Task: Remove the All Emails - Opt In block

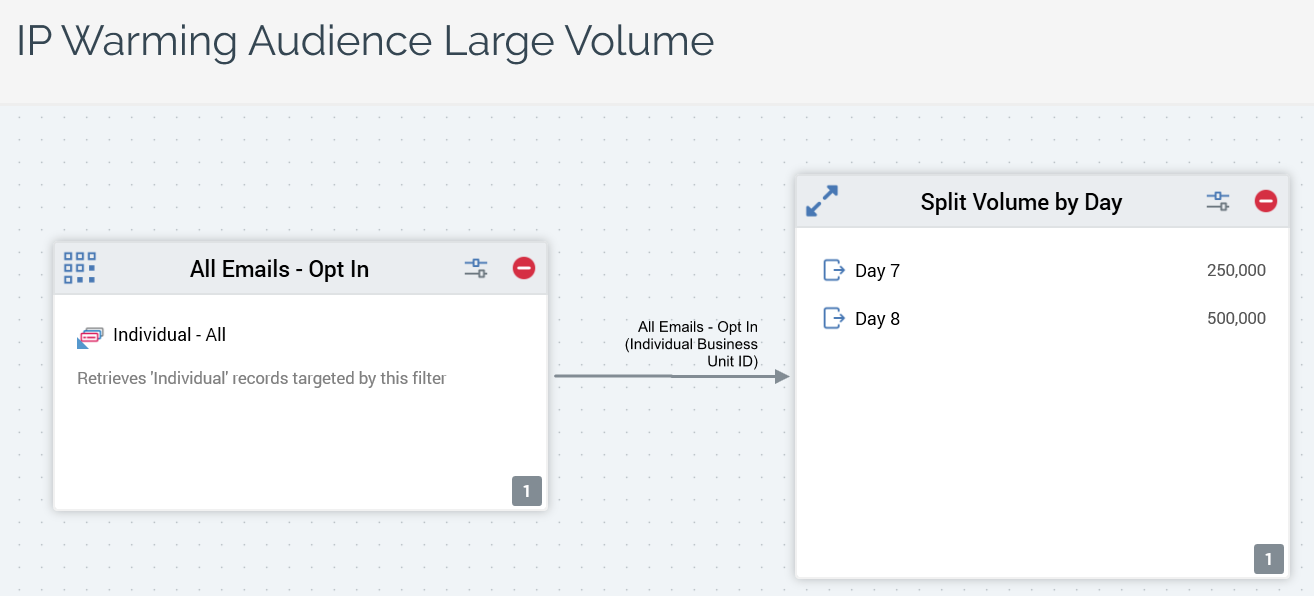Action: (x=524, y=268)
